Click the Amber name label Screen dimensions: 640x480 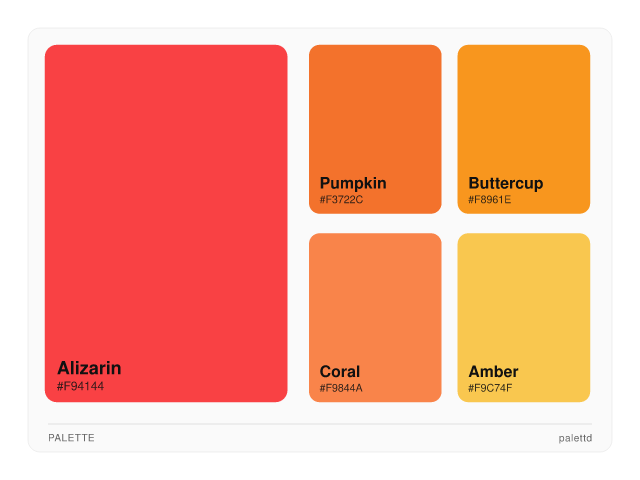[493, 372]
